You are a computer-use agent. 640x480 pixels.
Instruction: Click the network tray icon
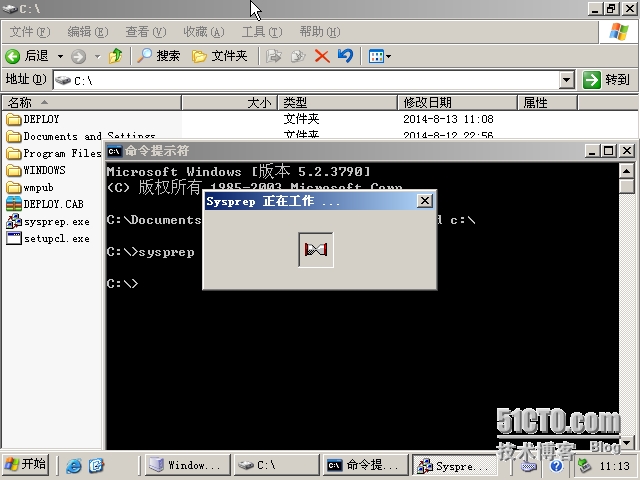click(x=584, y=465)
